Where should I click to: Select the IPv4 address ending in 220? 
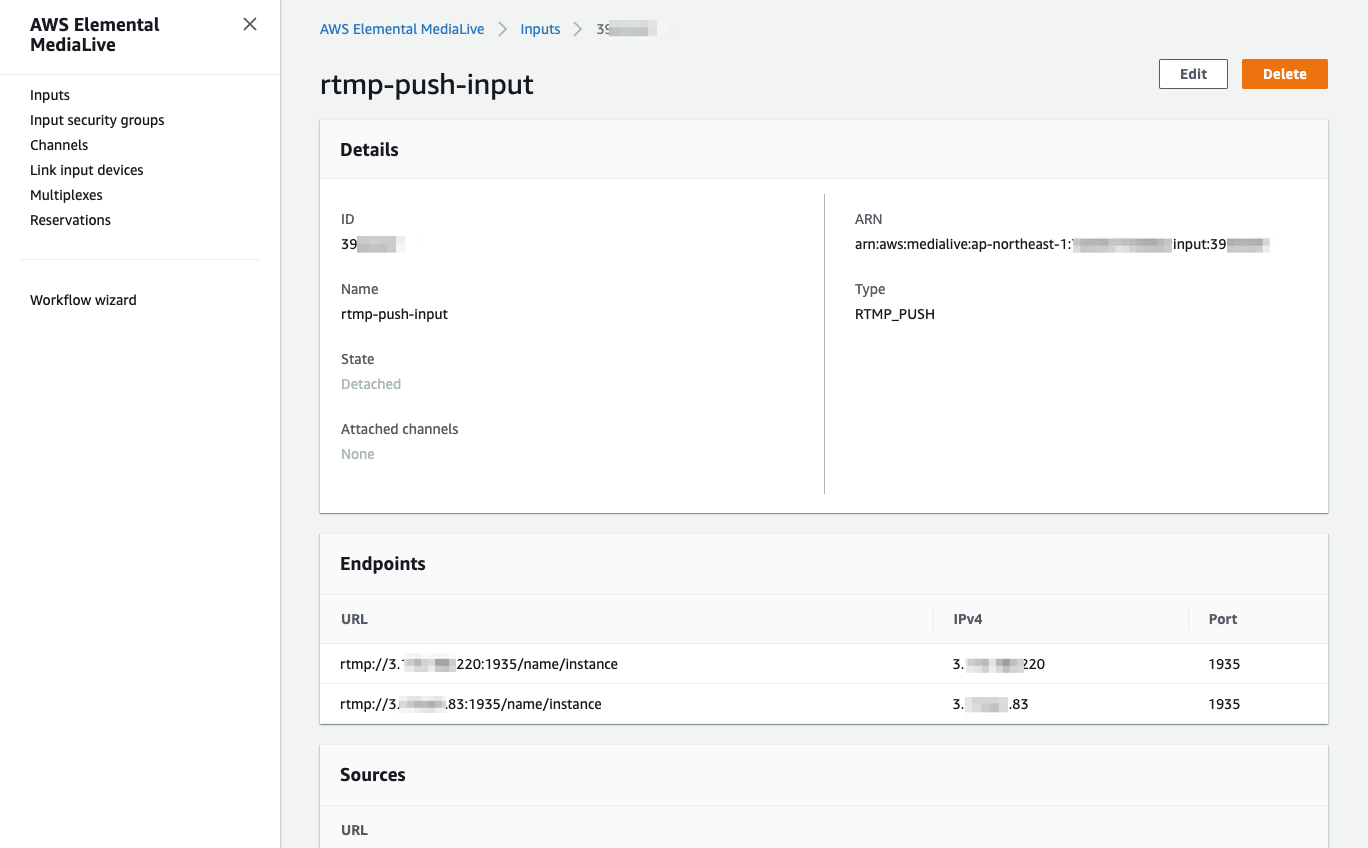(x=999, y=664)
